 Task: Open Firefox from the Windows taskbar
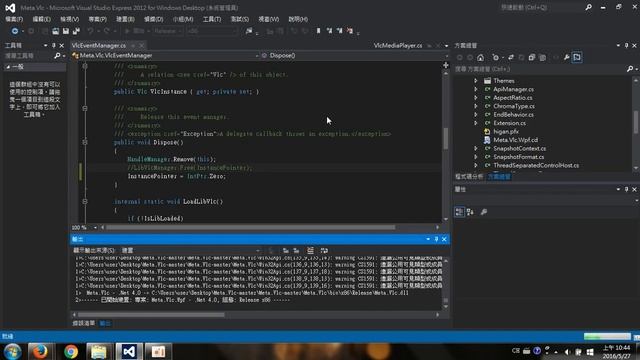(x=40, y=351)
